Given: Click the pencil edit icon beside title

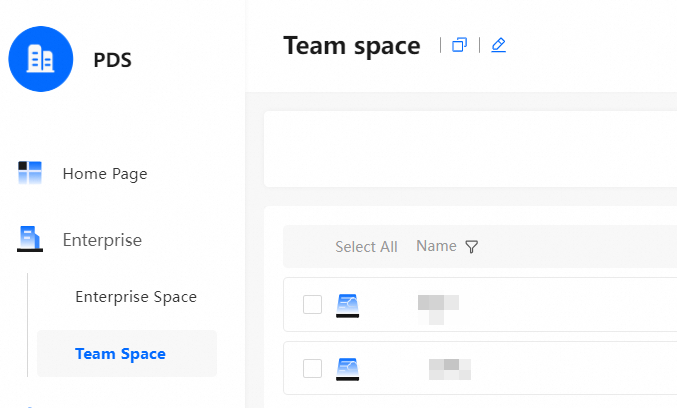Looking at the screenshot, I should coord(498,45).
